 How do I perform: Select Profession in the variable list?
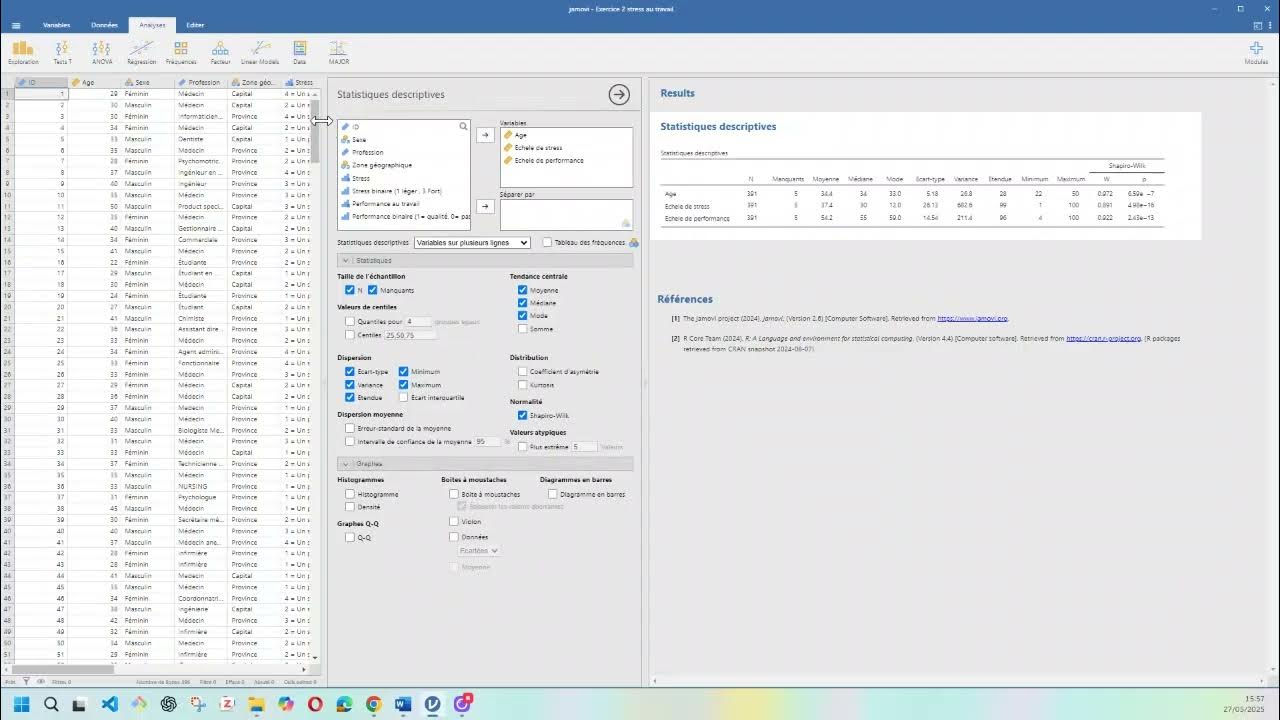[367, 152]
